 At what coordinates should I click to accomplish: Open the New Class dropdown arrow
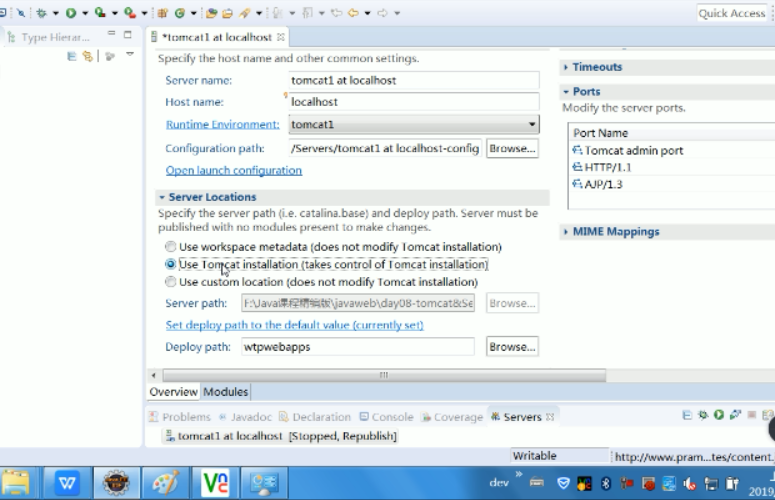[194, 13]
